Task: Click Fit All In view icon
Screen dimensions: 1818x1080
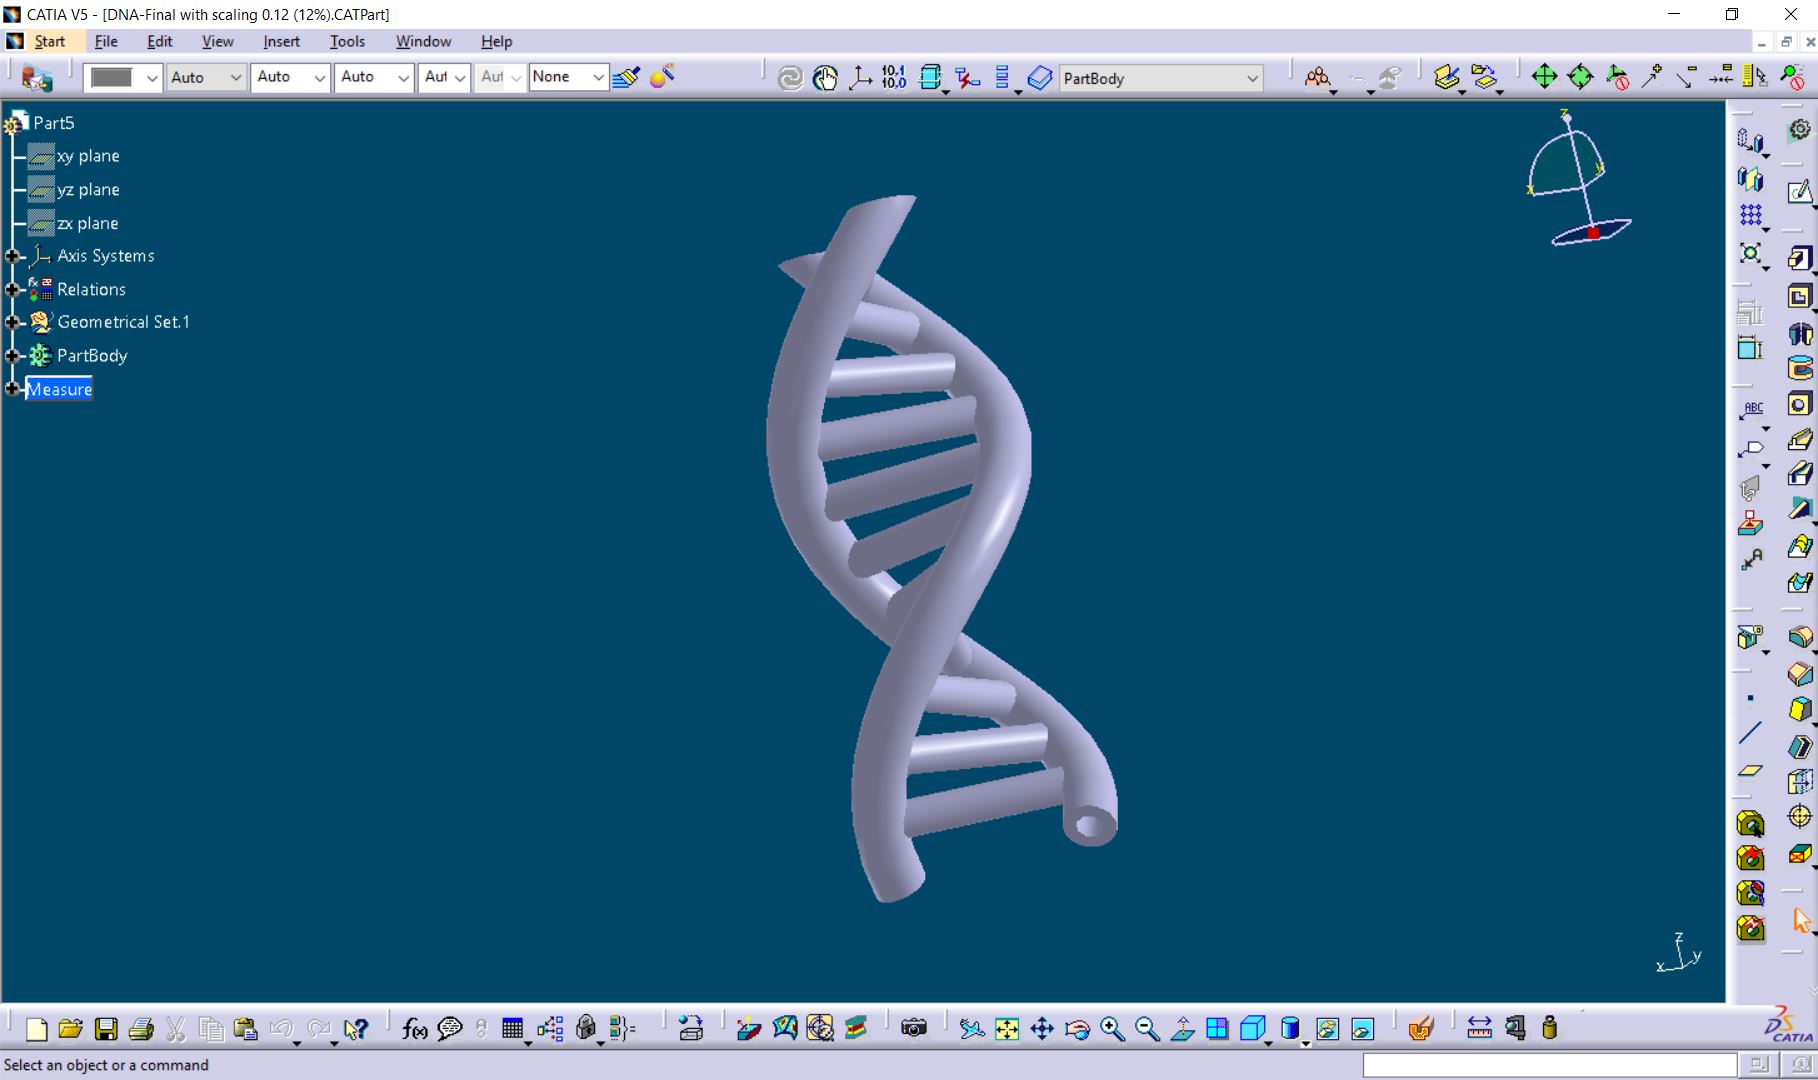Action: [1007, 1029]
